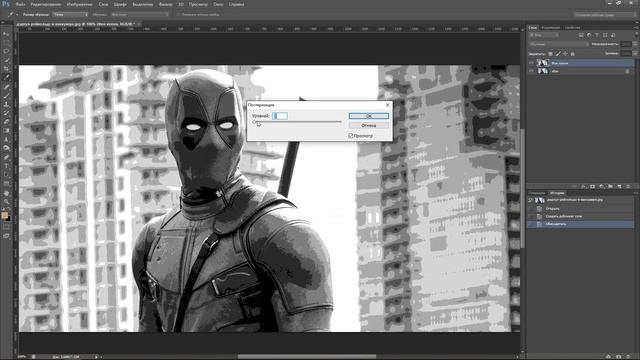This screenshot has height=360, width=640.
Task: Create a new layer icon
Action: coord(619,186)
